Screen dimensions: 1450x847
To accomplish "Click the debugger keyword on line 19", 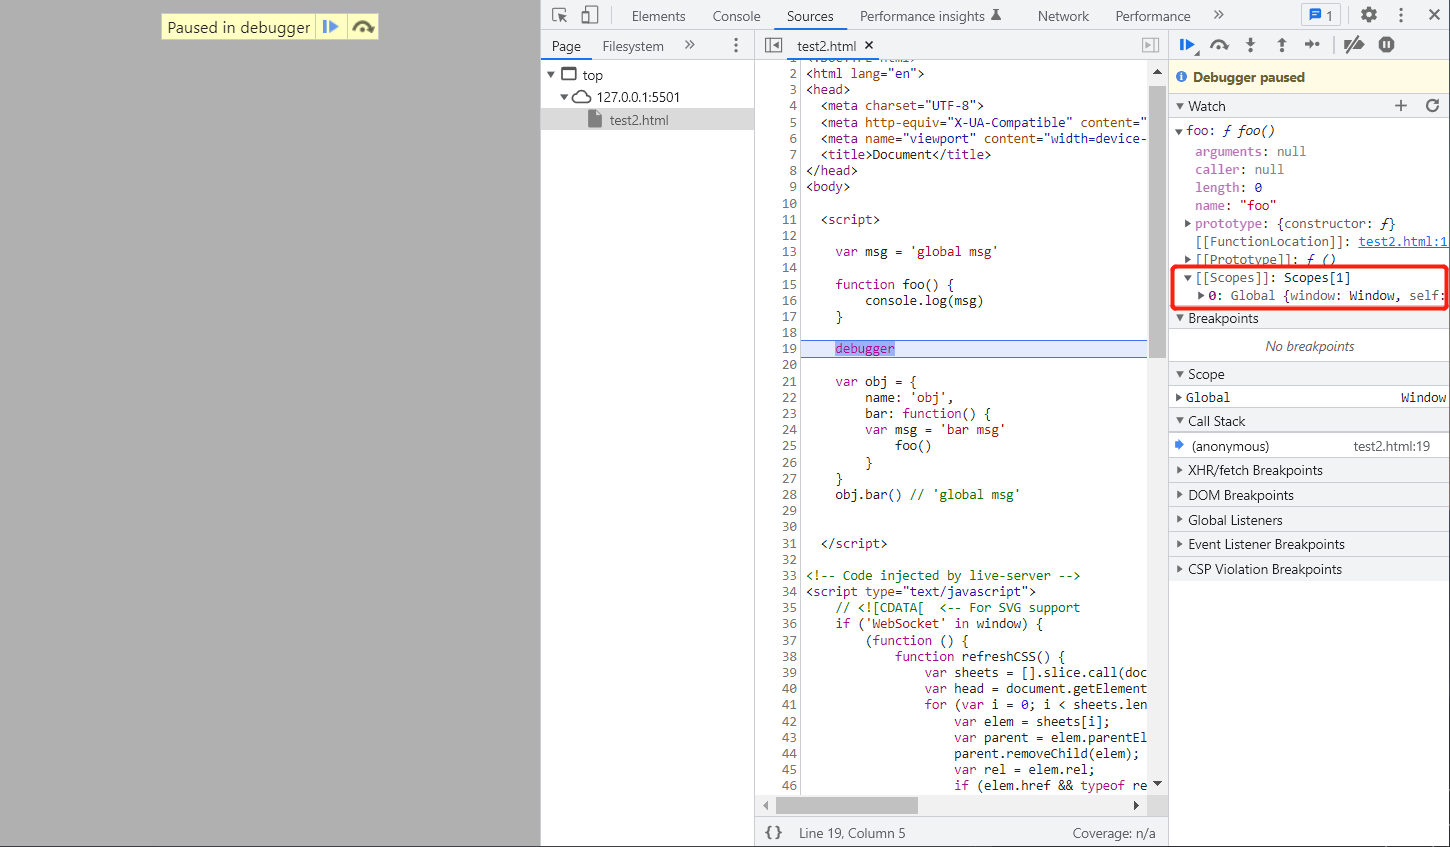I will [865, 349].
